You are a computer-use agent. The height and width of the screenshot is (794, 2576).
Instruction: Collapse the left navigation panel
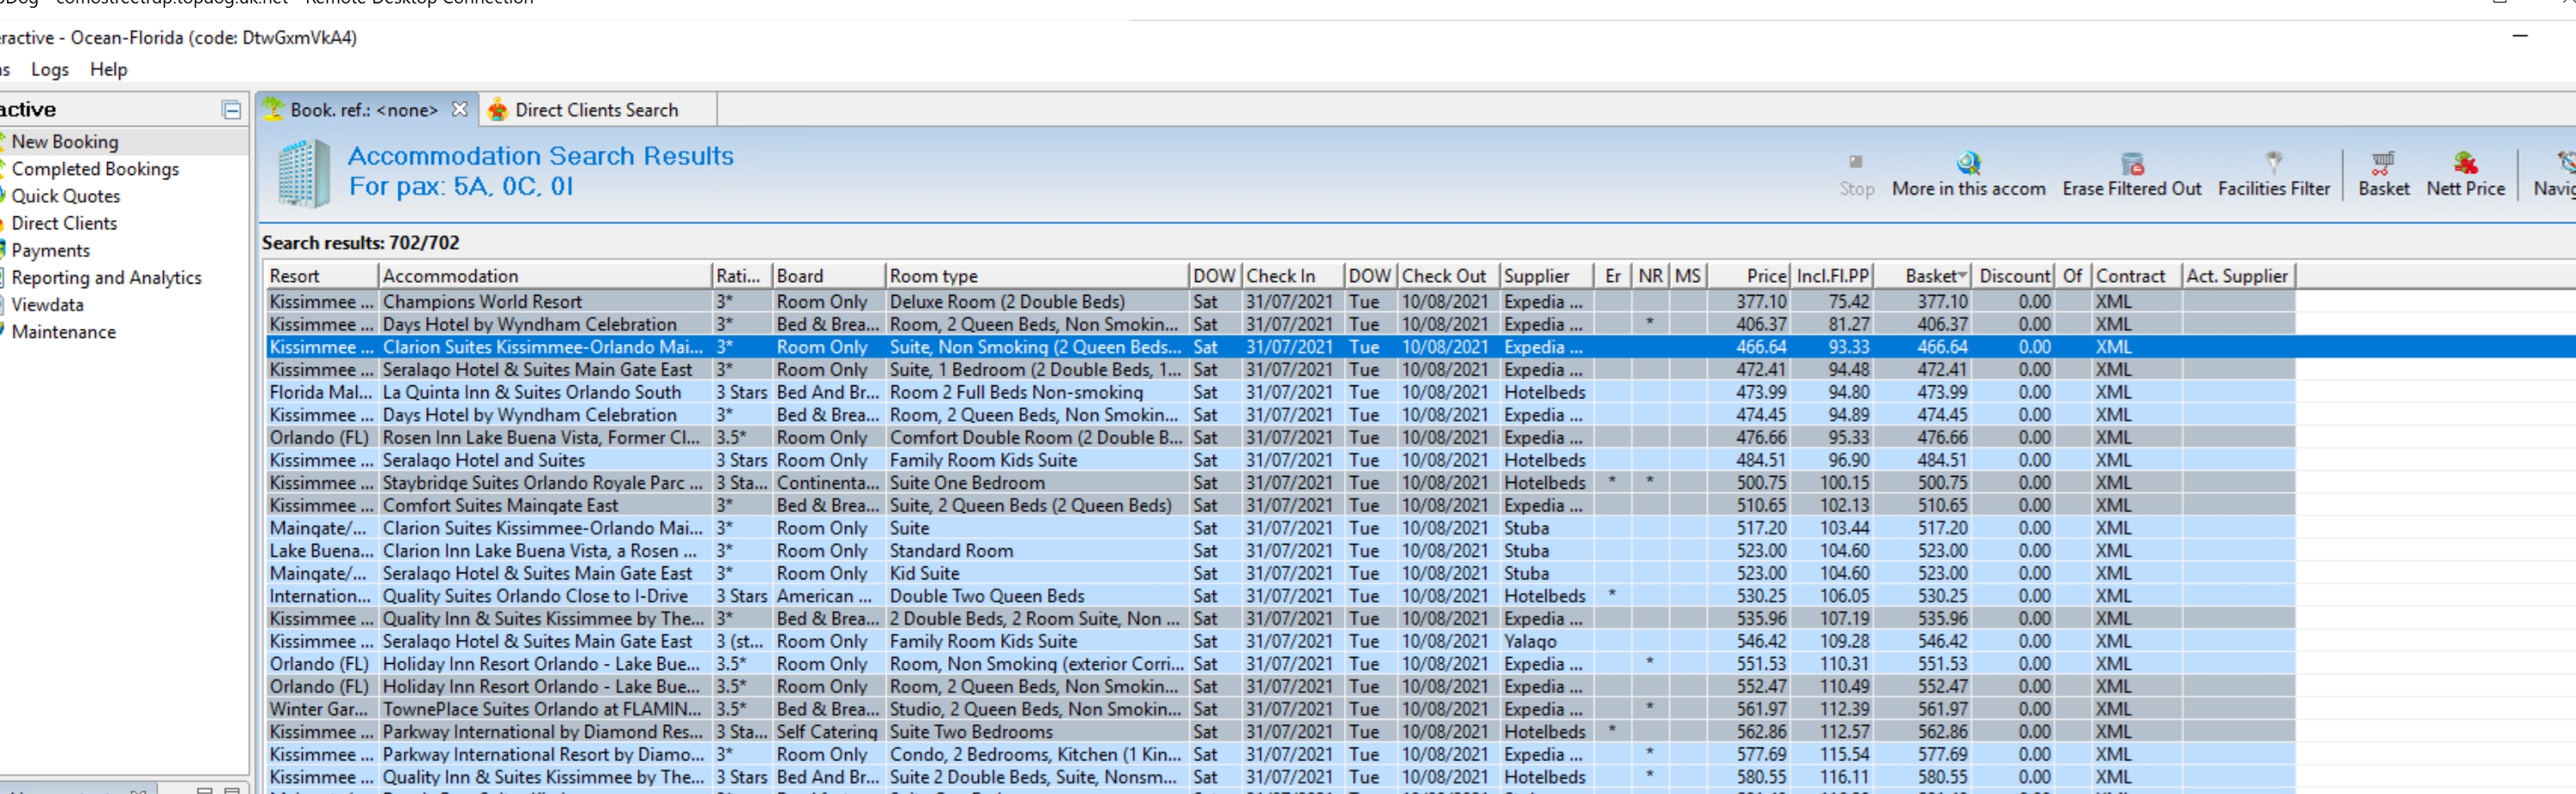(231, 110)
